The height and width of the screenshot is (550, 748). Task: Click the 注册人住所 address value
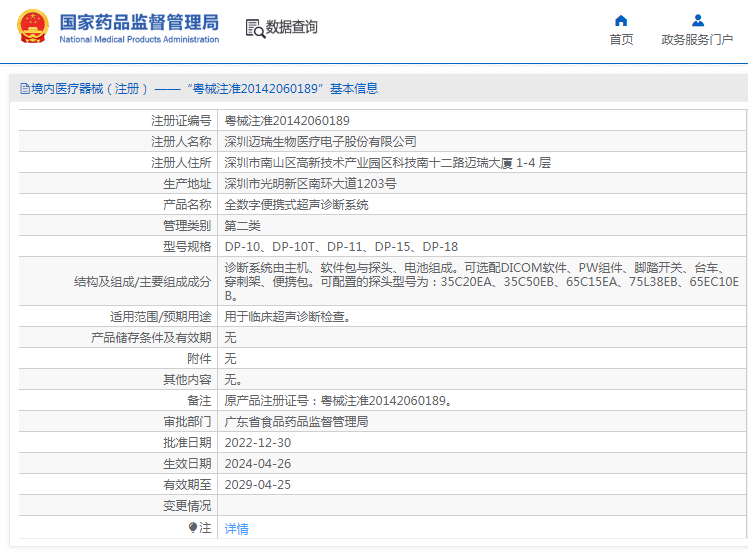(x=388, y=163)
